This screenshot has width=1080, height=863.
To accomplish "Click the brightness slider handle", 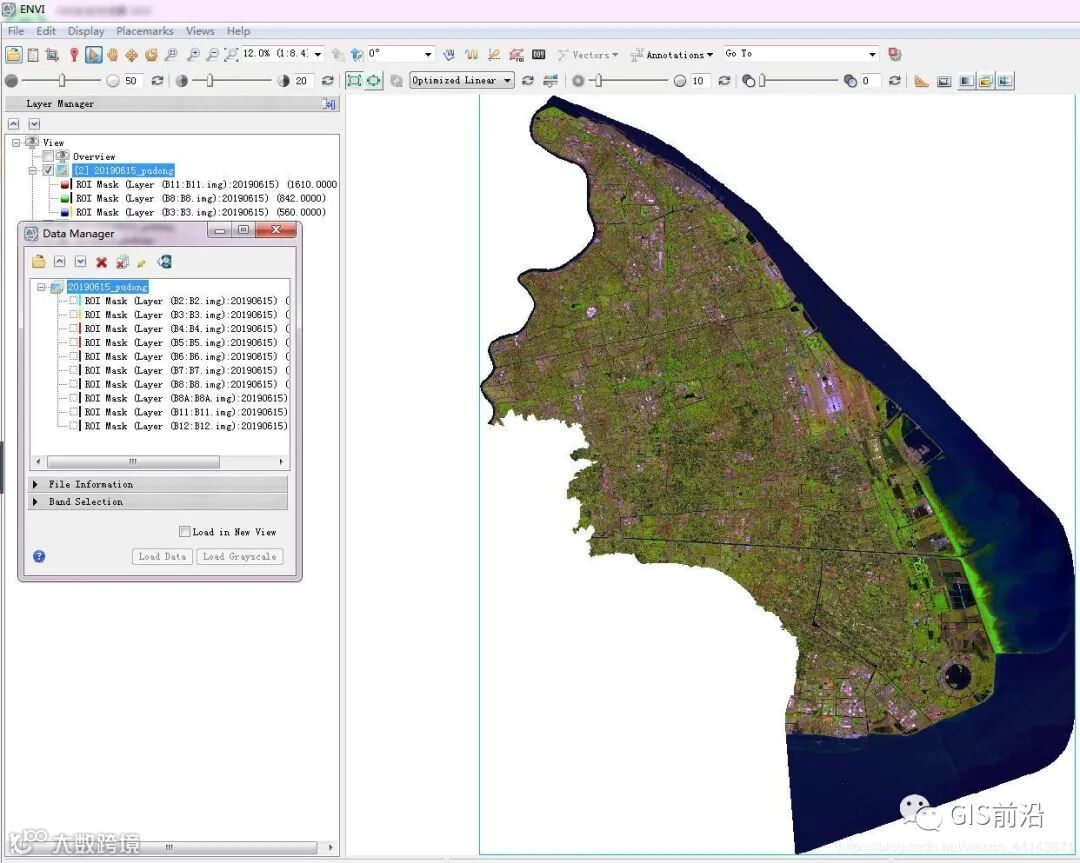I will 62,81.
